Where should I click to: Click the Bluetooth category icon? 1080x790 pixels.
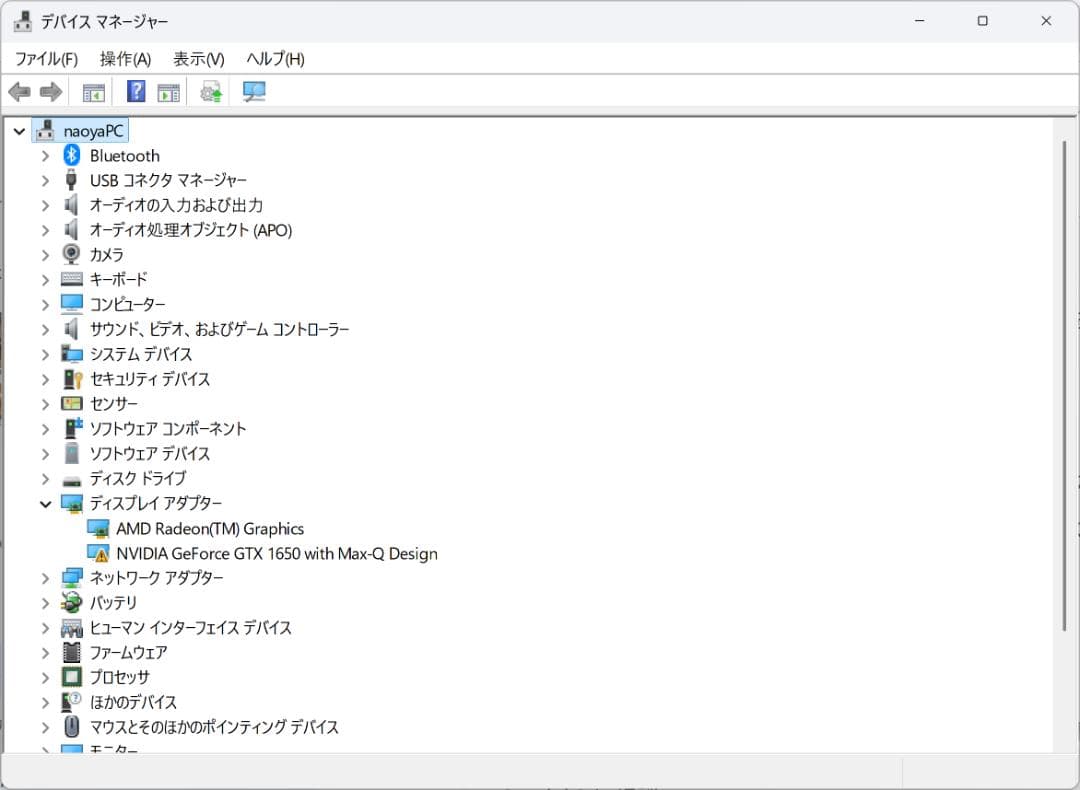(x=71, y=155)
